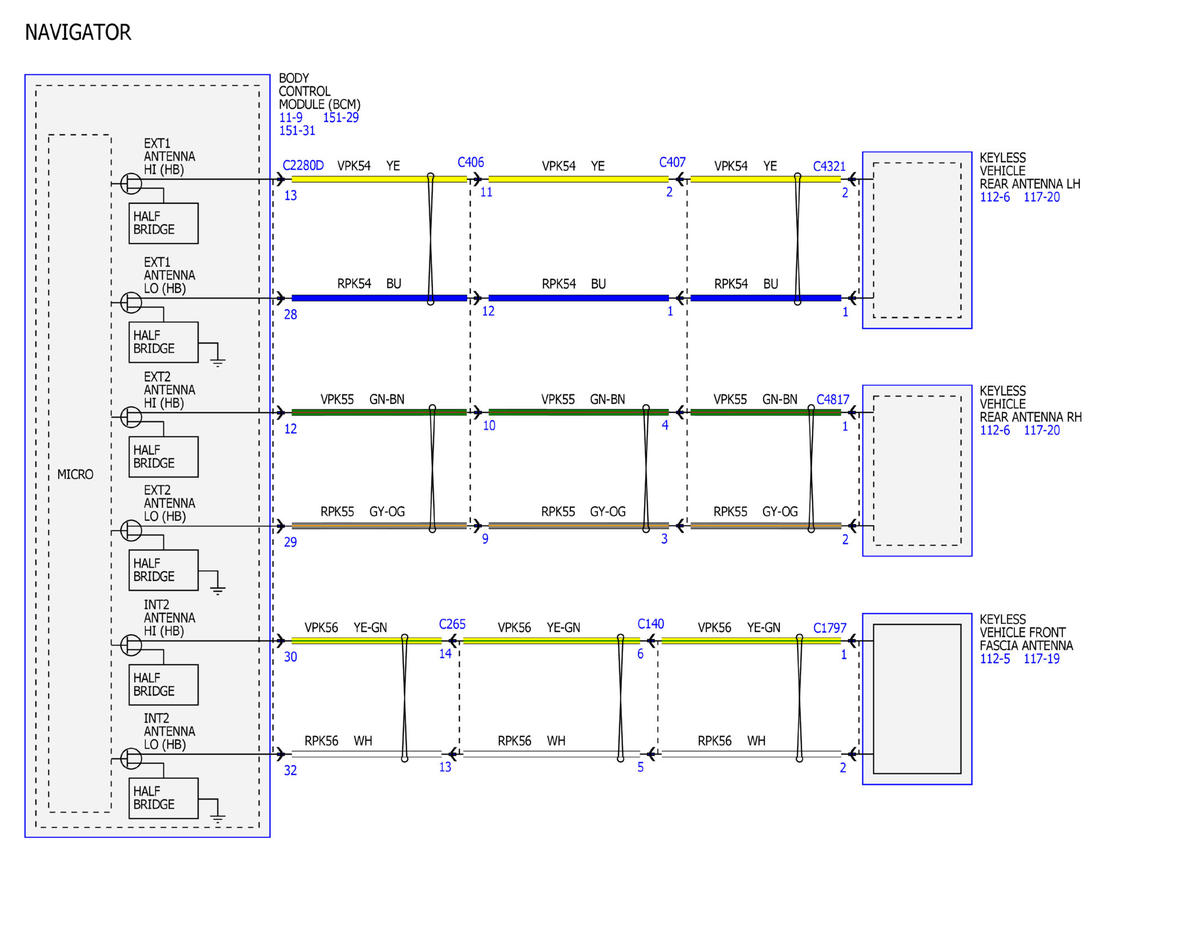Click the EXT1 Antenna HI transistor symbol

click(x=131, y=183)
